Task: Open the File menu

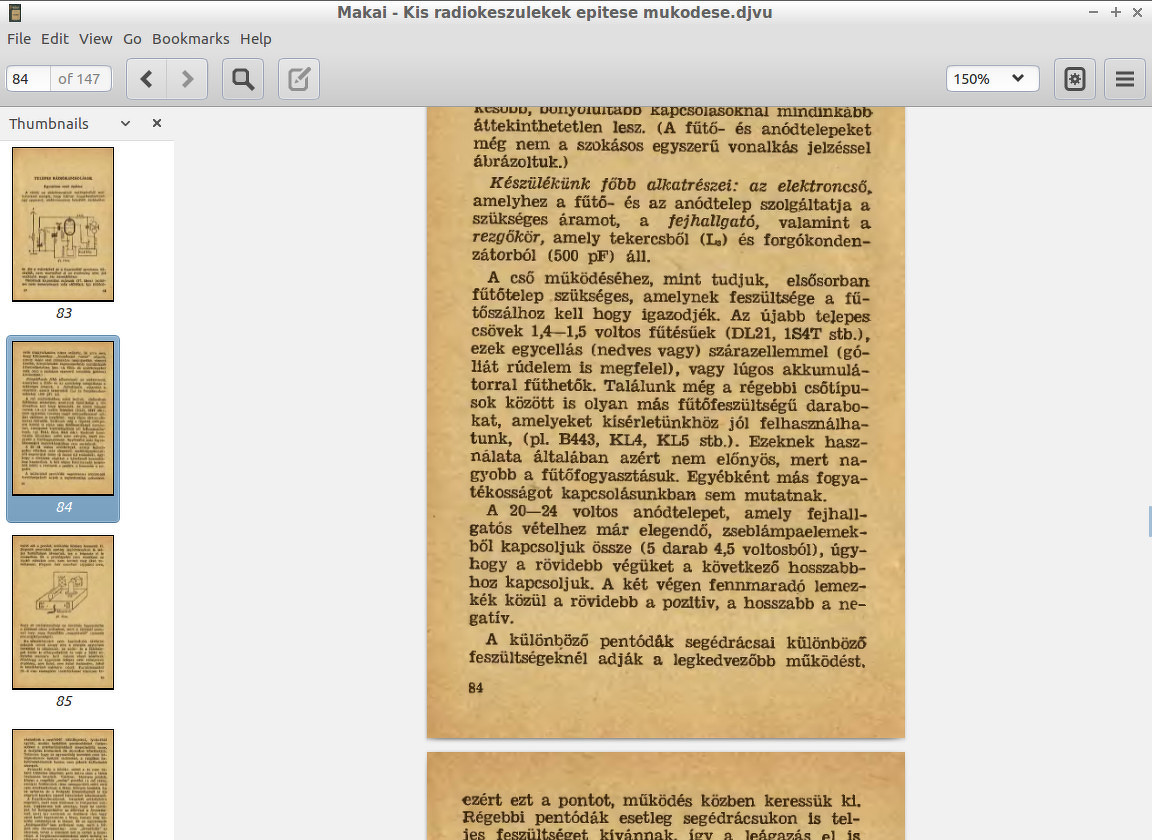Action: point(19,39)
